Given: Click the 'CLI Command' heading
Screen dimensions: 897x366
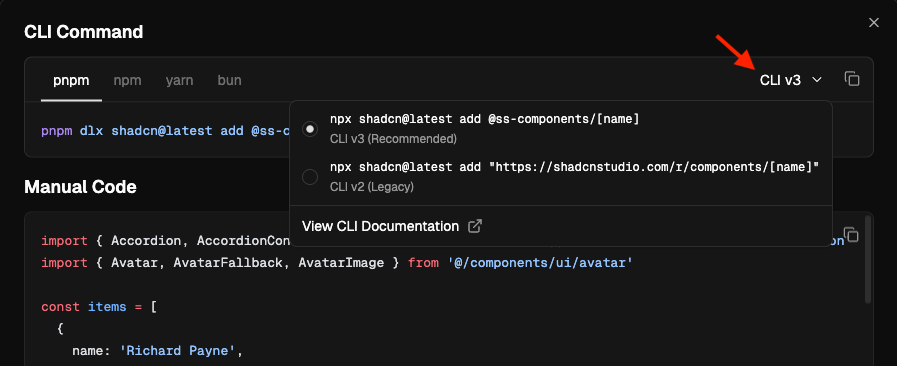Looking at the screenshot, I should tap(84, 32).
